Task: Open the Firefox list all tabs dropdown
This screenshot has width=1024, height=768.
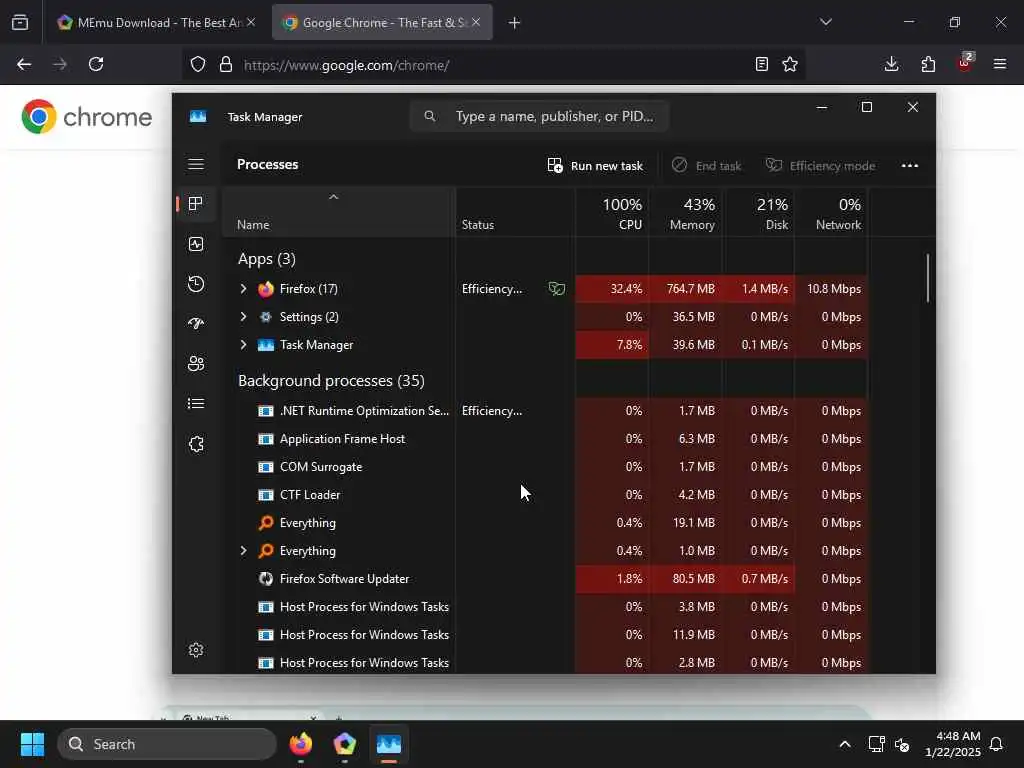Action: 826,22
